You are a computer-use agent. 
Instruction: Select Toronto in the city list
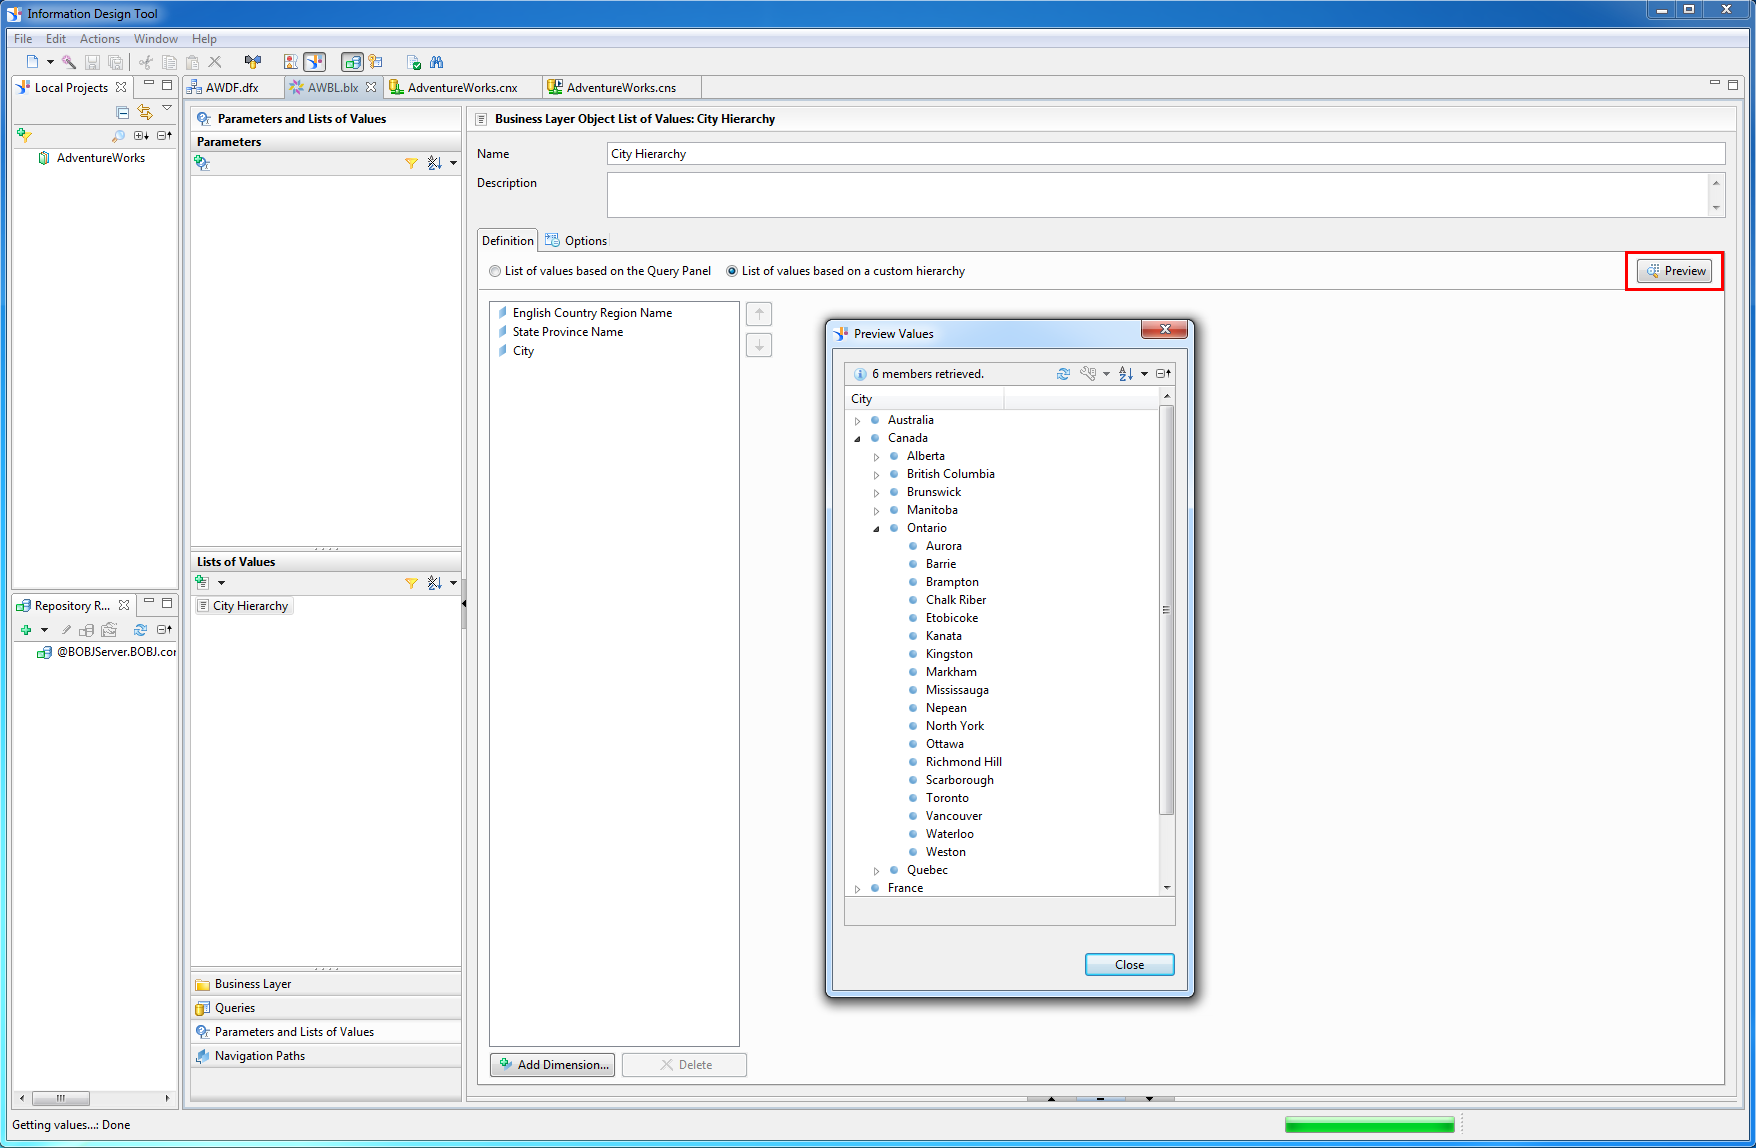[x=946, y=798]
